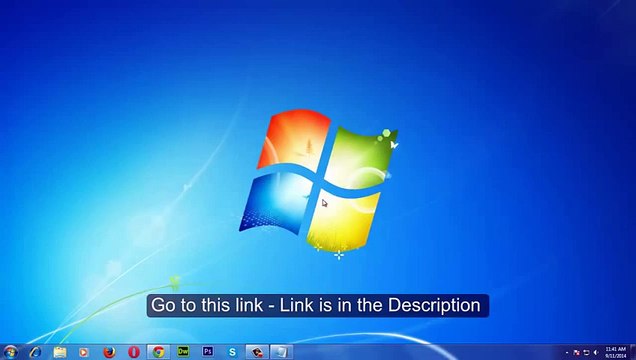Viewport: 636px width, 360px height.
Task: Open Firefox from the taskbar
Action: (109, 352)
